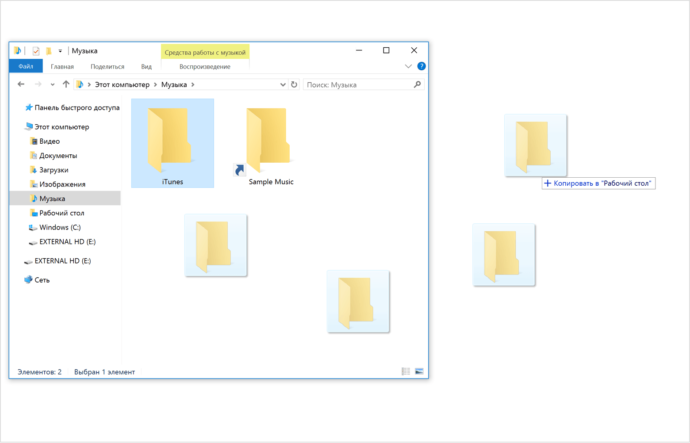690x443 pixels.
Task: Click the Копировать в "Рабочий стол" tooltip
Action: [598, 183]
